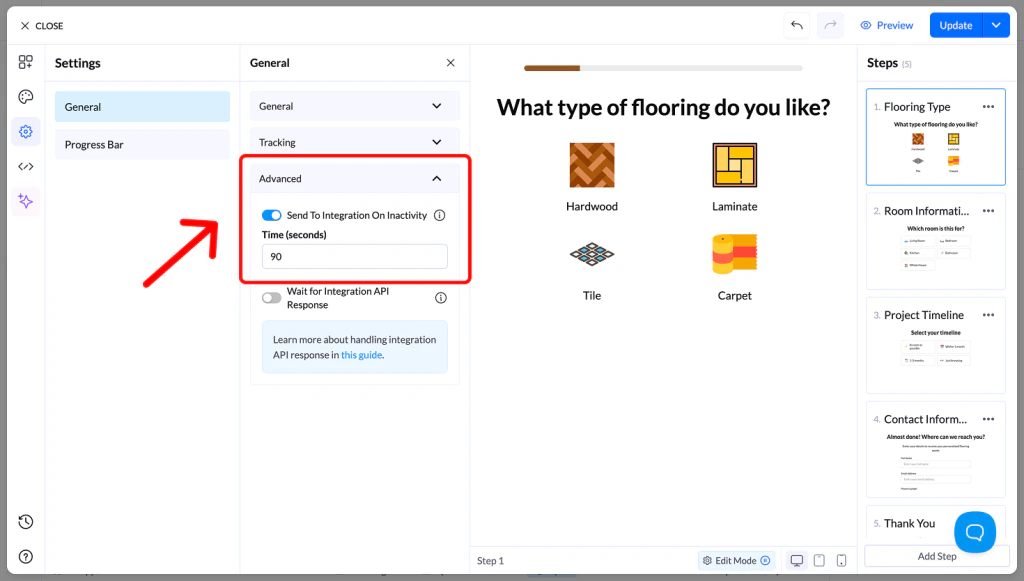The height and width of the screenshot is (581, 1024).
Task: Open options menu for Room Information step
Action: pos(988,211)
